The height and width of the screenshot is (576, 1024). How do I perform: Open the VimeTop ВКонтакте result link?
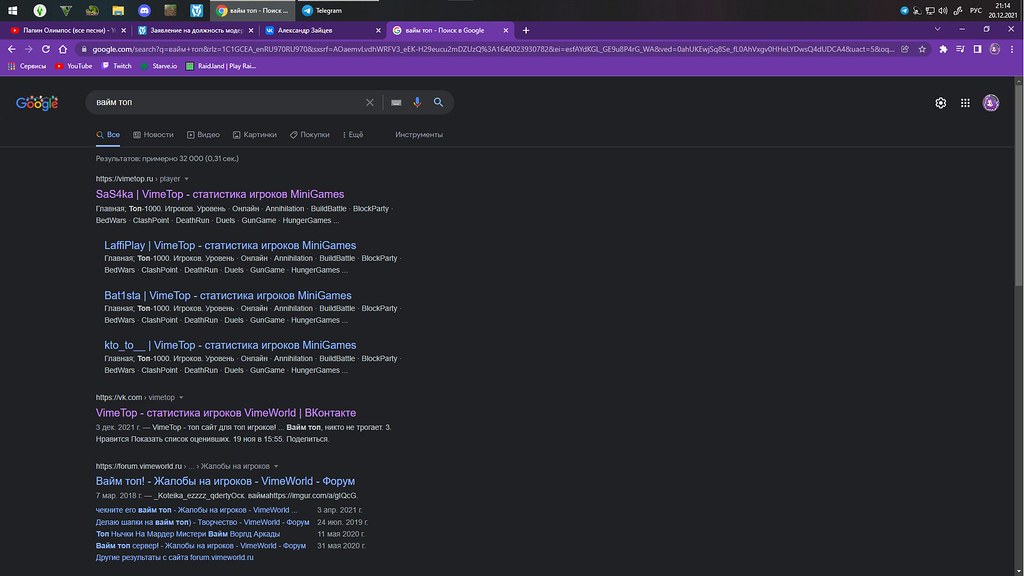click(x=225, y=413)
